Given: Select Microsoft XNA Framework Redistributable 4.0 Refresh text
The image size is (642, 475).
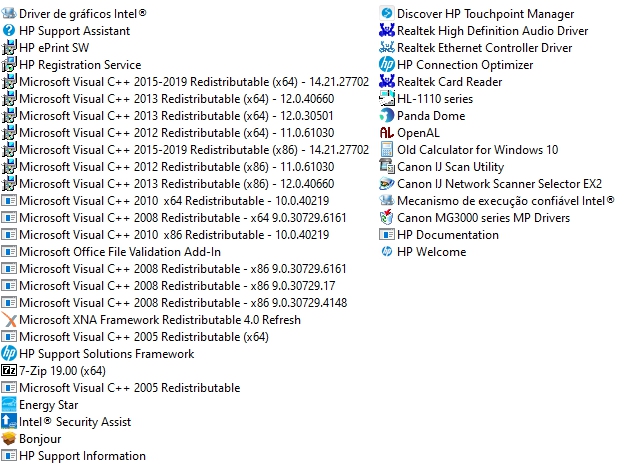Looking at the screenshot, I should click(160, 319).
